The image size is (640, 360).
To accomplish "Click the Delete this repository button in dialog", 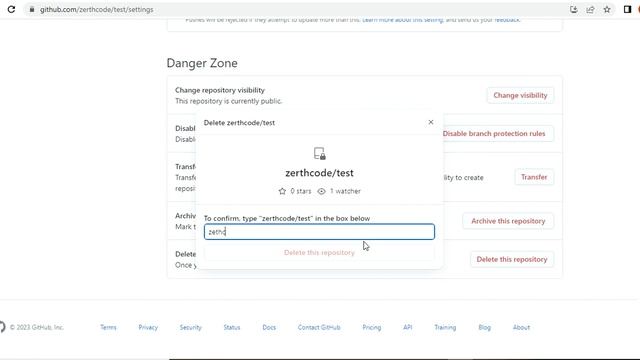I will click(x=319, y=252).
